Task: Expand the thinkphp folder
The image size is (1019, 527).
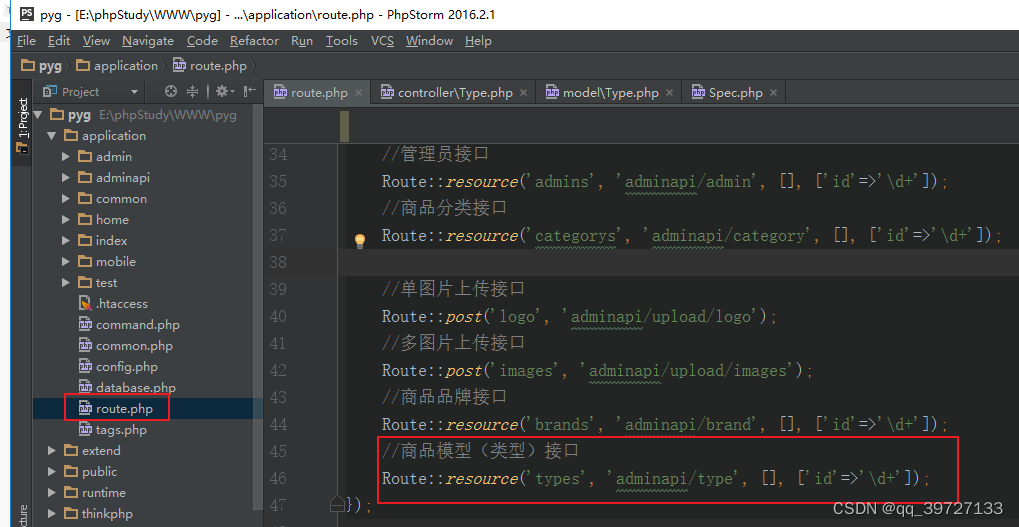Action: click(x=51, y=513)
